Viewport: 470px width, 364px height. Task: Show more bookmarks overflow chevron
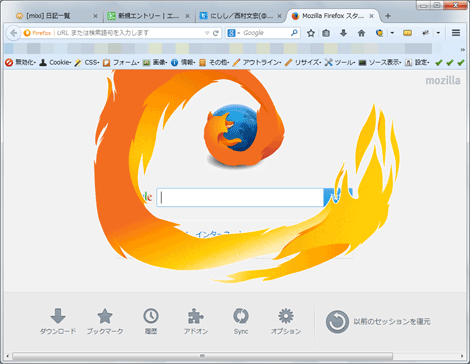(x=463, y=50)
